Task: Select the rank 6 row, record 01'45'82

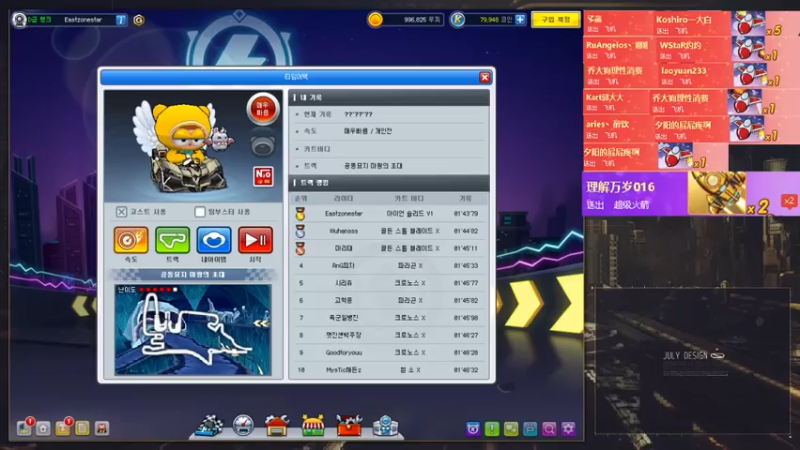Action: (x=389, y=301)
